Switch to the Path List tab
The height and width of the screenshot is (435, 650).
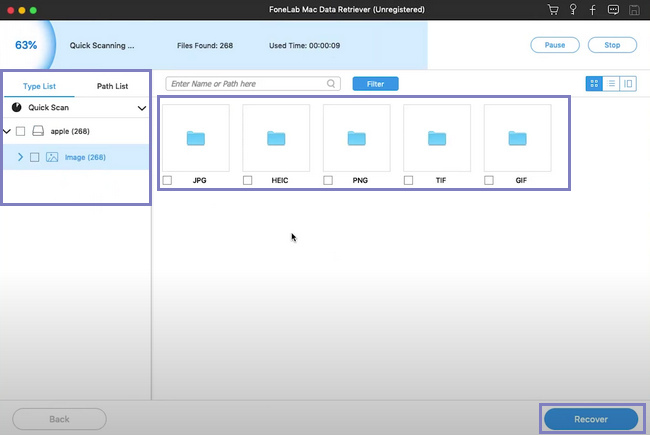click(x=112, y=86)
